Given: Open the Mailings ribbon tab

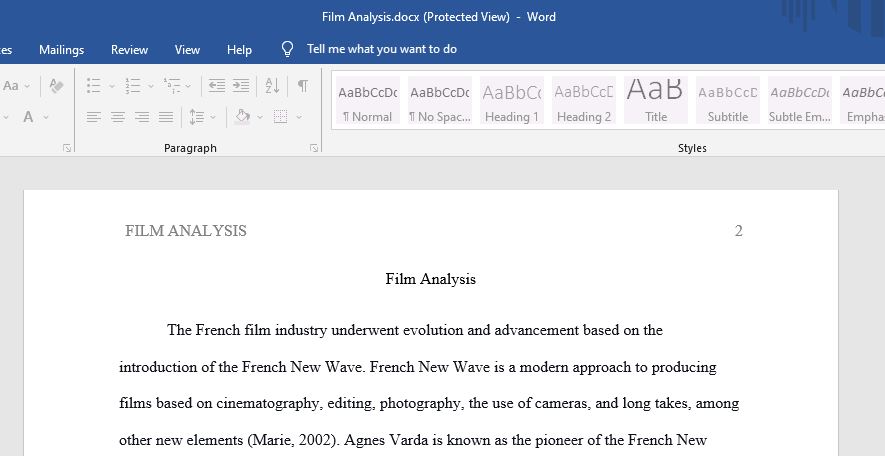Looking at the screenshot, I should coord(62,50).
